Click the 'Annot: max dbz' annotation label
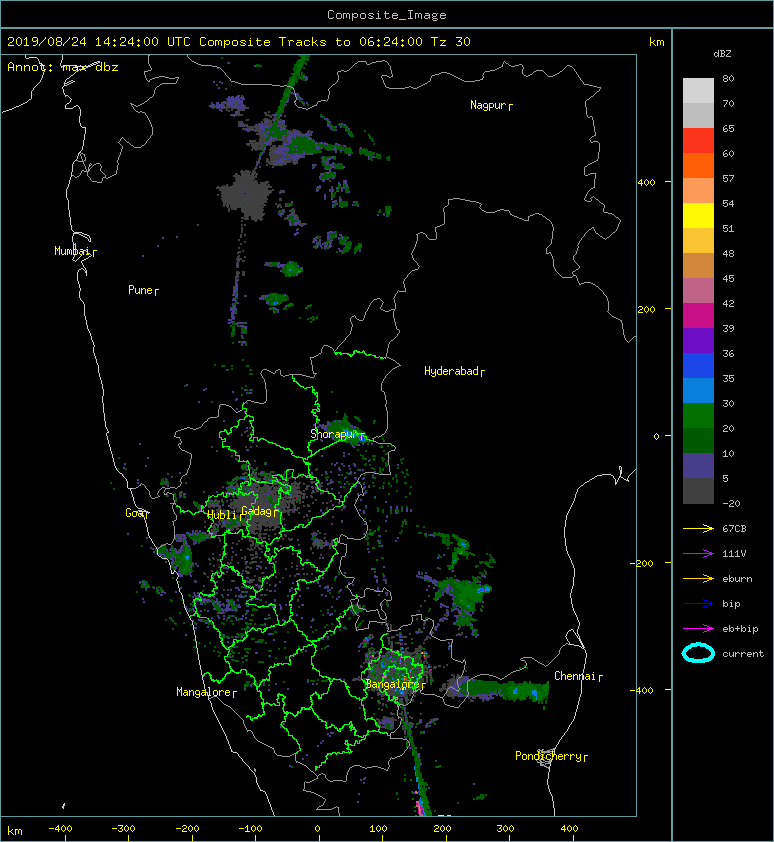 (63, 67)
